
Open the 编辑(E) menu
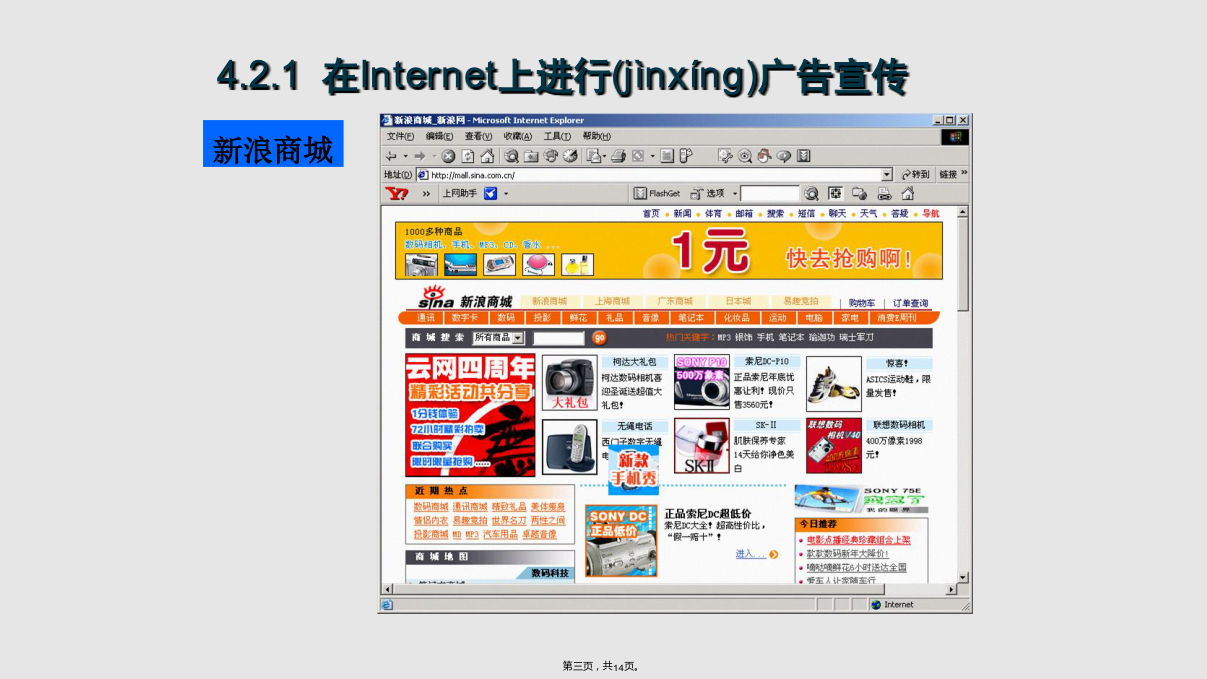click(439, 136)
